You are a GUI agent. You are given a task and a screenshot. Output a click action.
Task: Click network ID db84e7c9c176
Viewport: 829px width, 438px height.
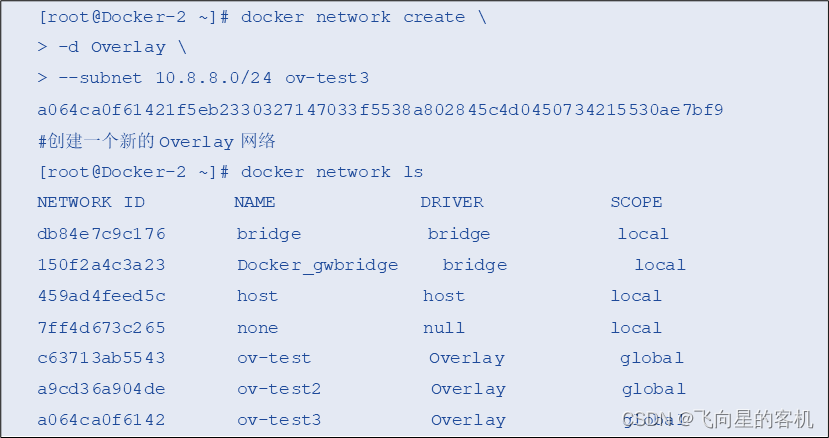coord(102,234)
